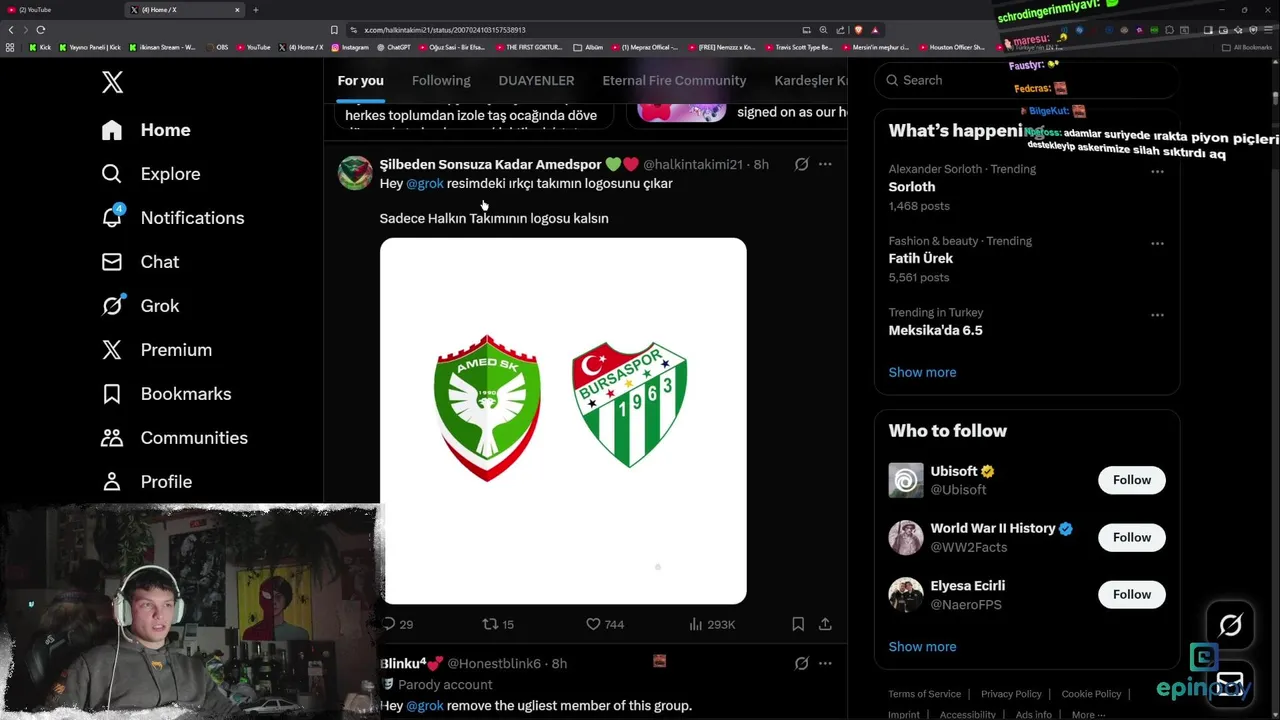Viewport: 1280px width, 720px height.
Task: Open the Instagram bookmark
Action: click(x=349, y=47)
